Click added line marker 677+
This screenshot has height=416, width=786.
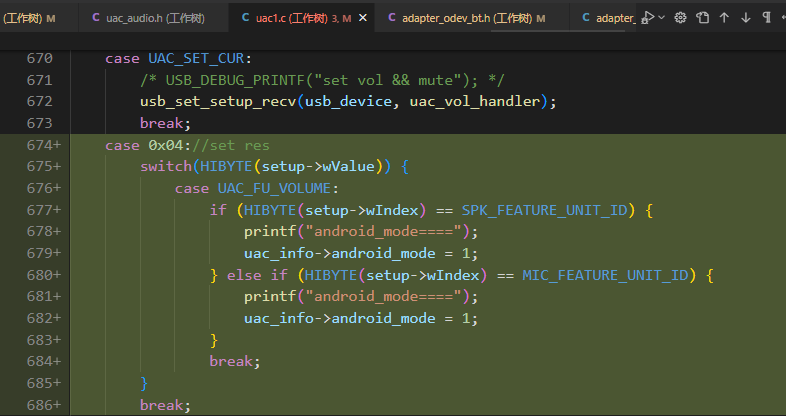click(44, 210)
